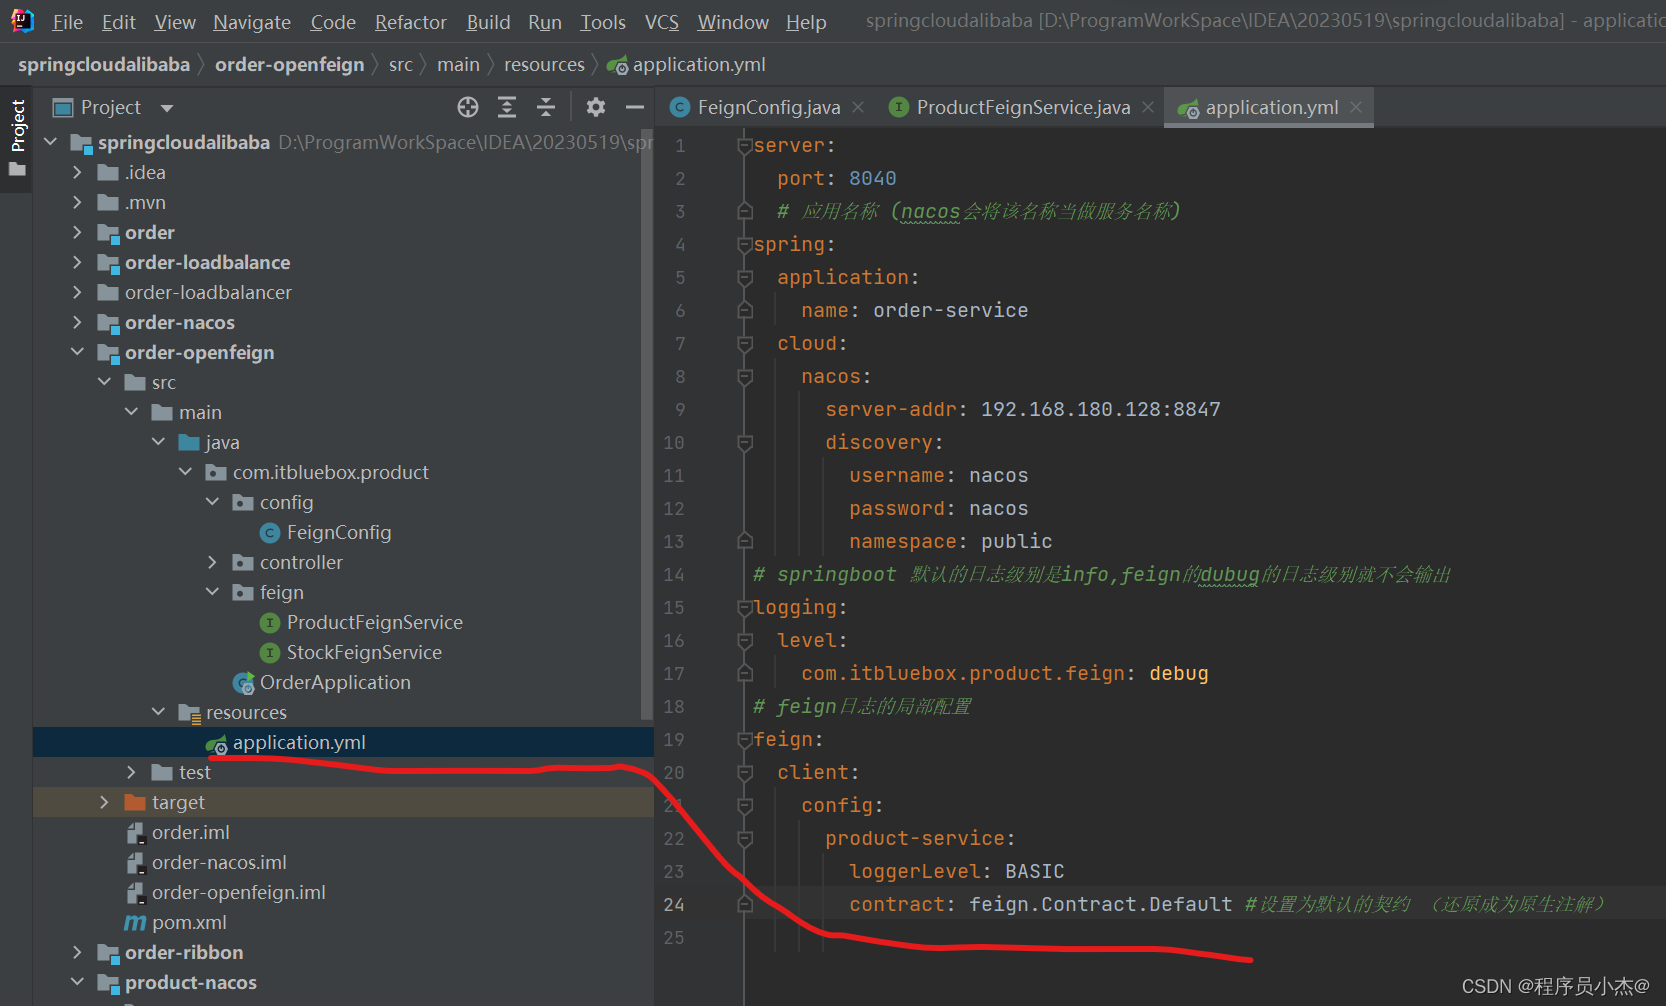Expand the order-loadbalance module
Viewport: 1666px width, 1006px height.
[x=77, y=262]
